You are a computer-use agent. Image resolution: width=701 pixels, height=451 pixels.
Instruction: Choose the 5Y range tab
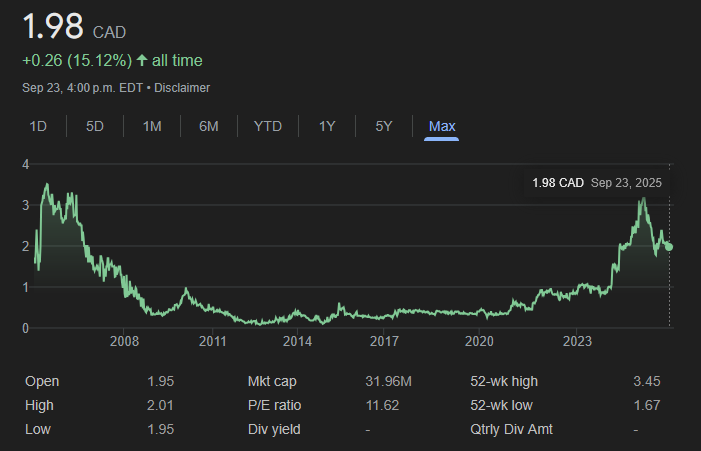point(384,126)
